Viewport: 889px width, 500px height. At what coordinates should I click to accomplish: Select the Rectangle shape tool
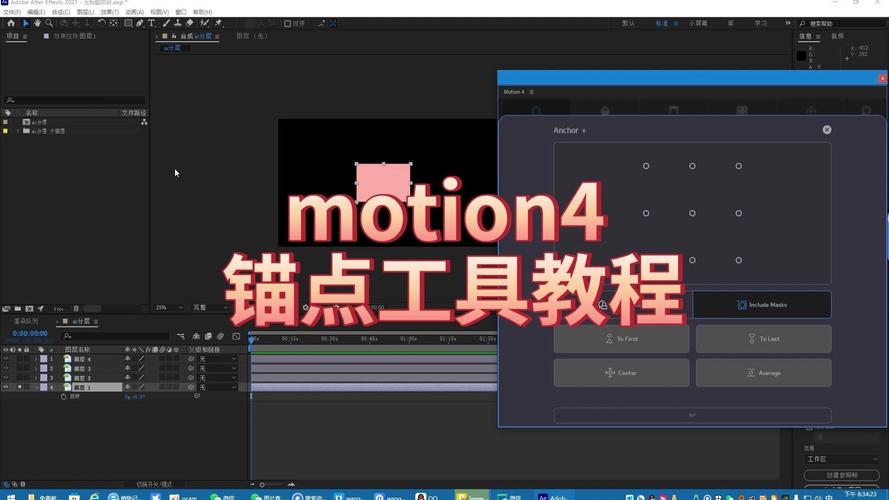point(128,23)
